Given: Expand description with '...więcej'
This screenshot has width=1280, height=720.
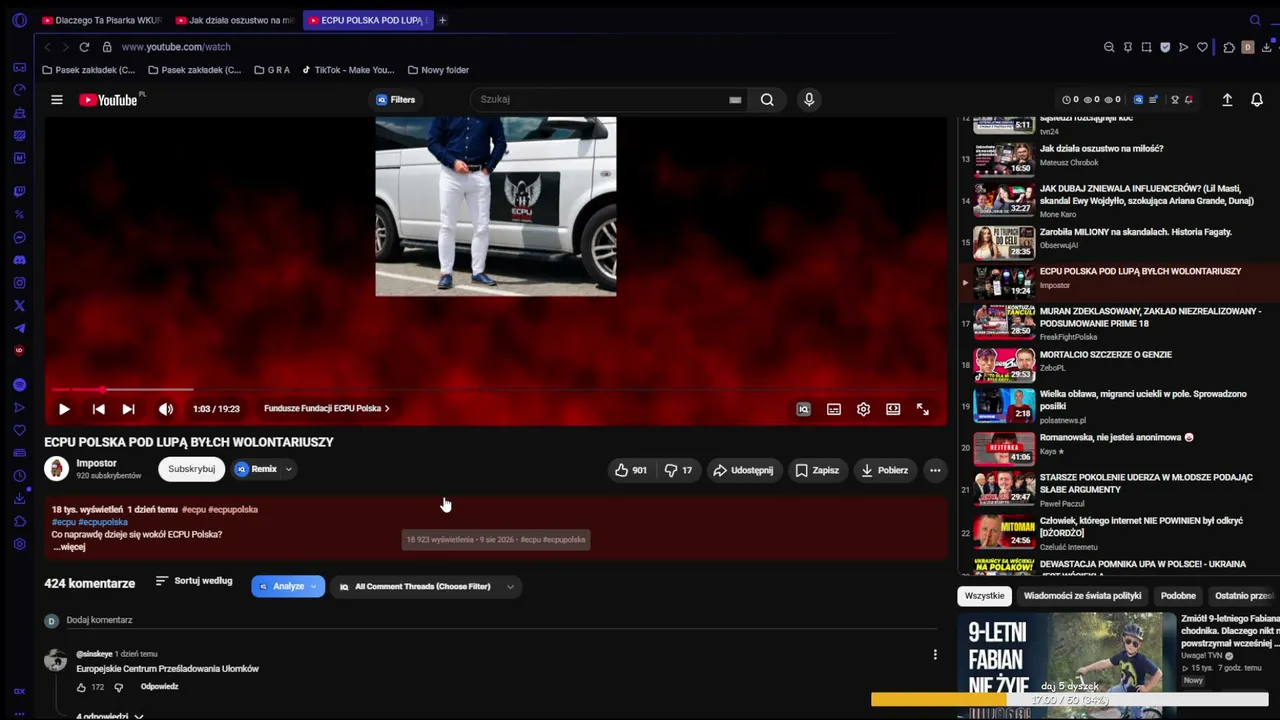Looking at the screenshot, I should (x=69, y=547).
